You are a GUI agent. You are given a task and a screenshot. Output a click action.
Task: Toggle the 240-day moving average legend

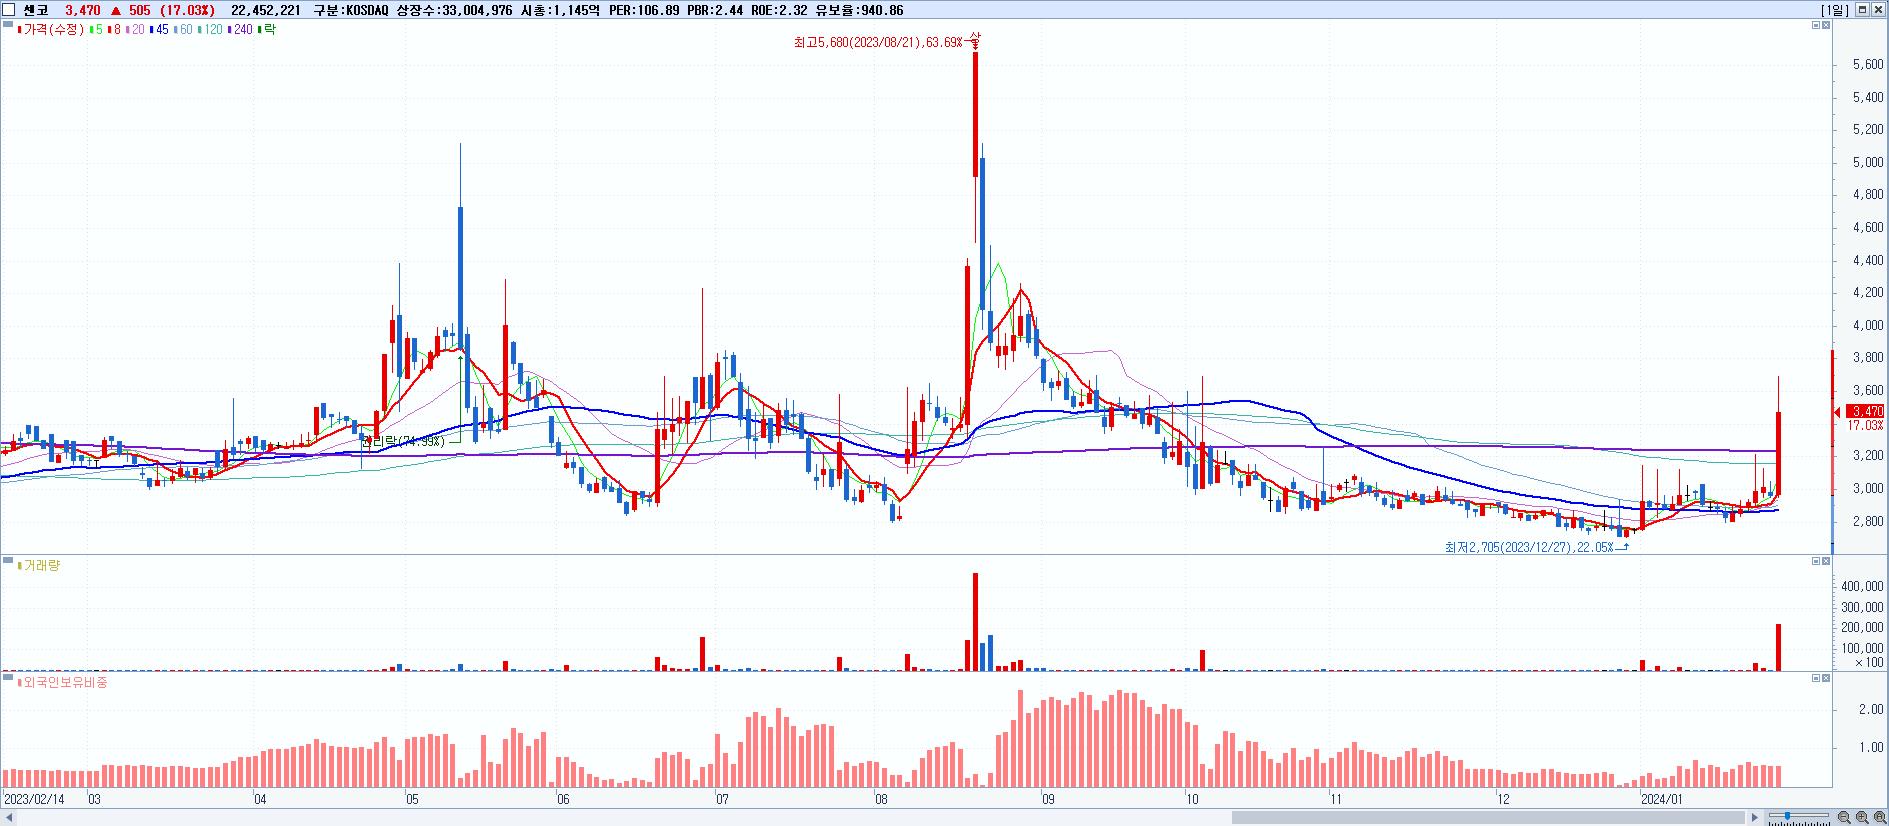point(241,30)
